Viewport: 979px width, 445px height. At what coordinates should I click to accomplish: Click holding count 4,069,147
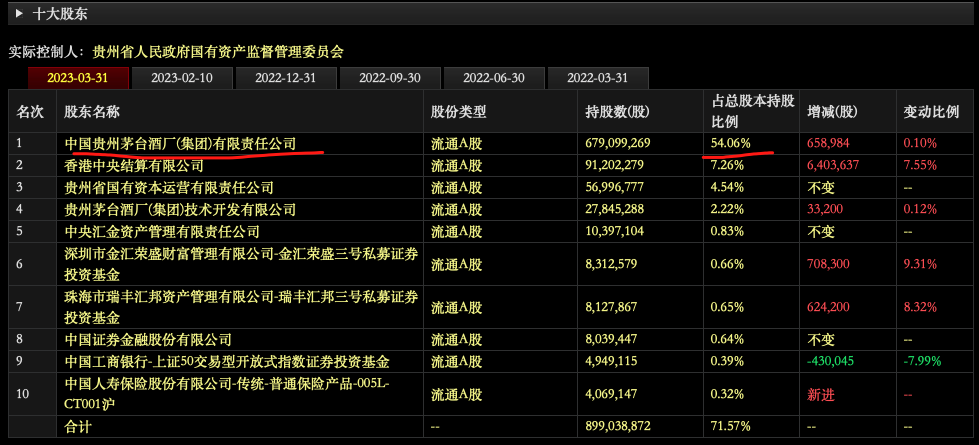coord(611,394)
